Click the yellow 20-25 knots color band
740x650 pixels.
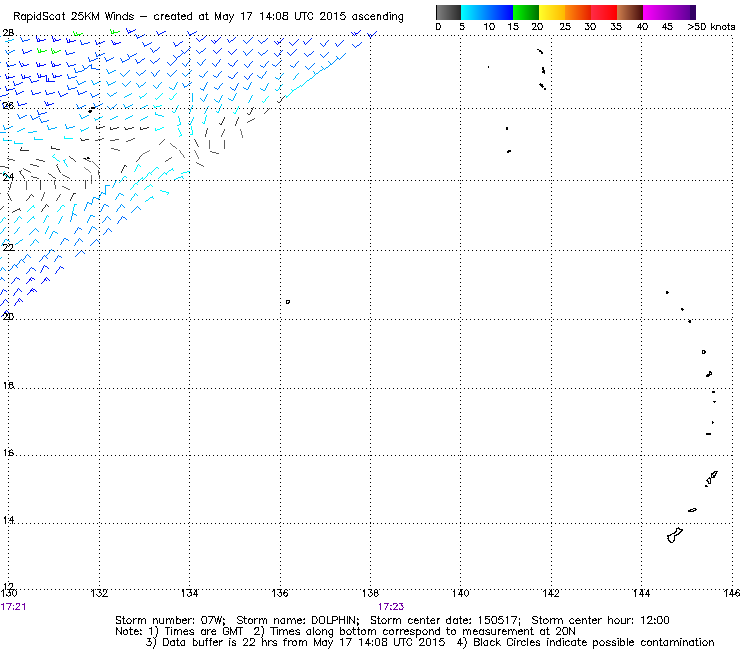(x=552, y=12)
